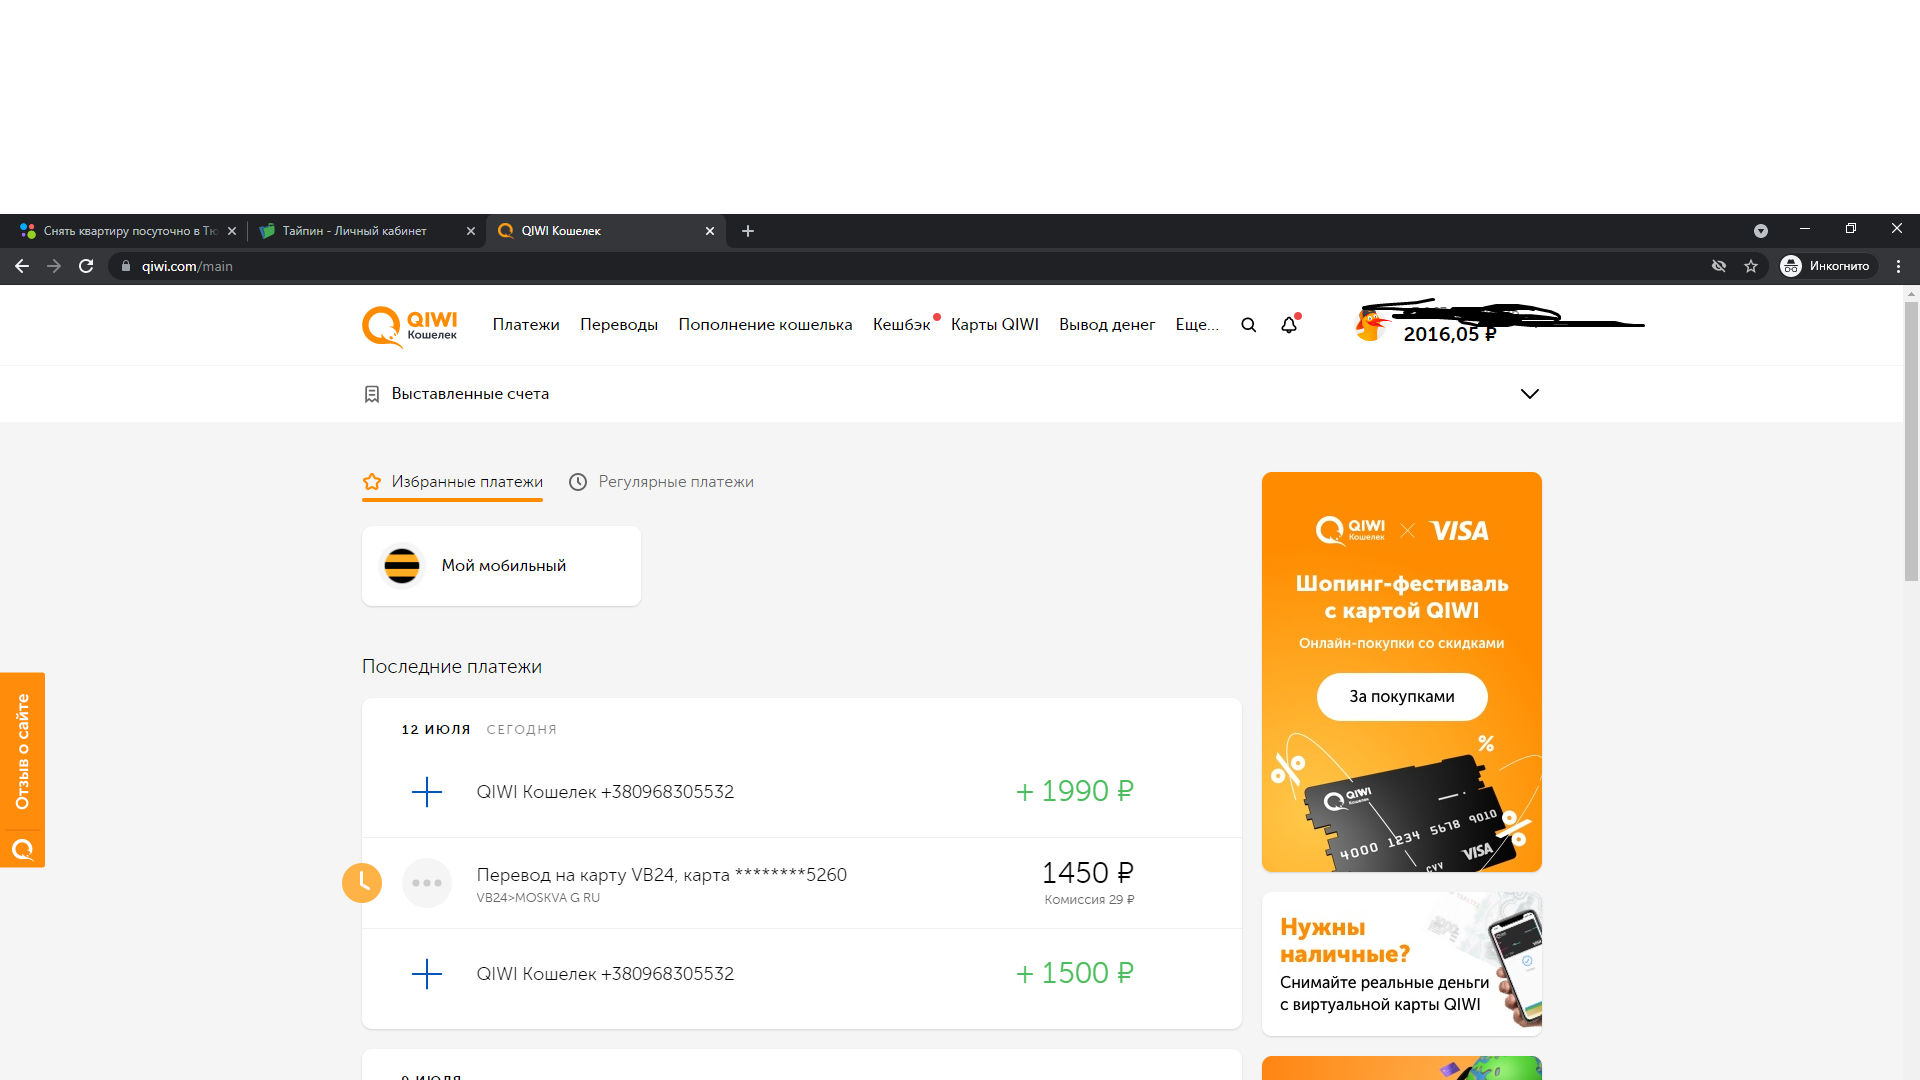Open the Вывод денег menu
This screenshot has height=1080, width=1920.
click(1107, 325)
